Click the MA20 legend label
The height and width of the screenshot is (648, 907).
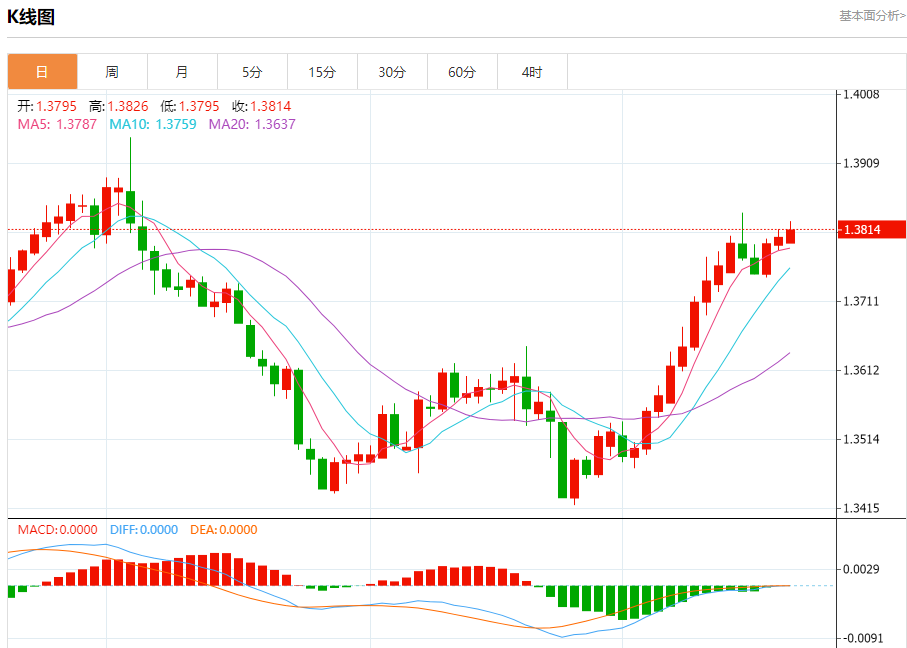(x=252, y=124)
